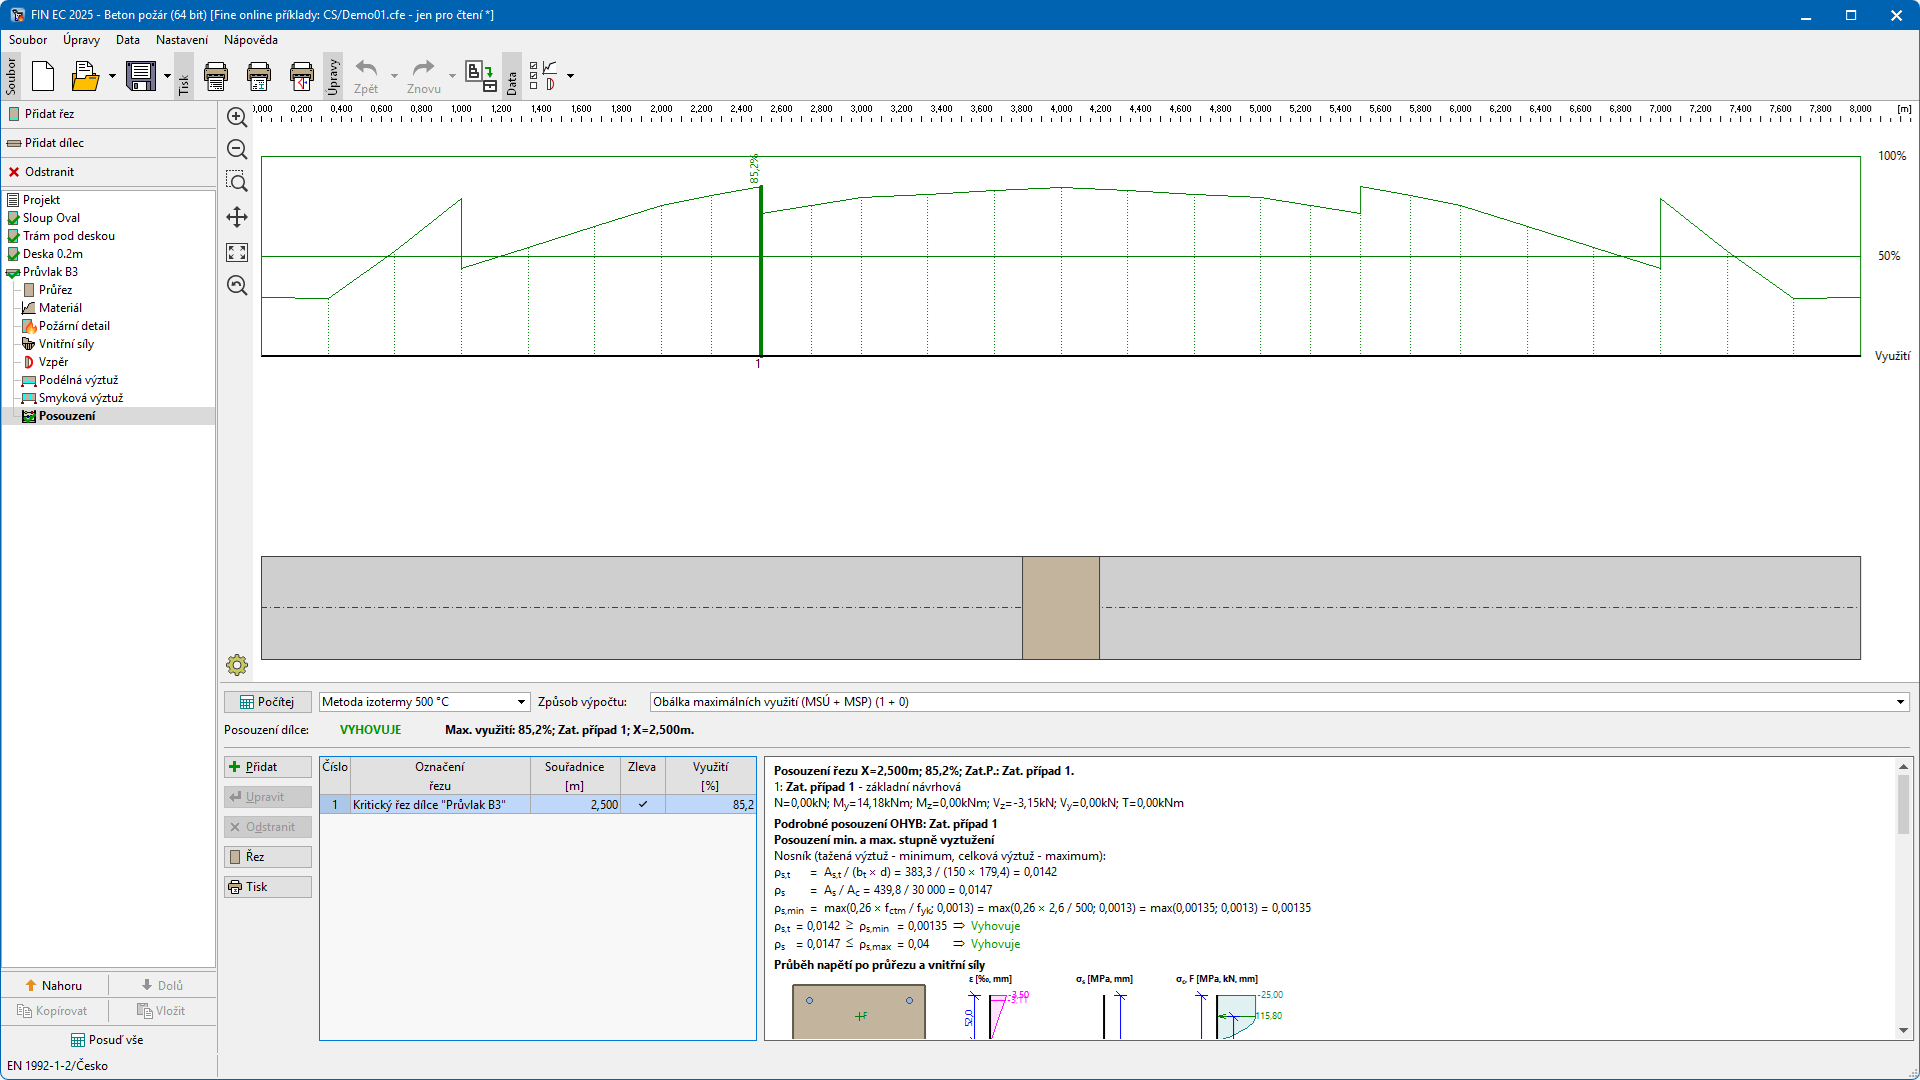Collapse the Průvlak B3 tree node
This screenshot has width=1920, height=1080.
[x=13, y=272]
